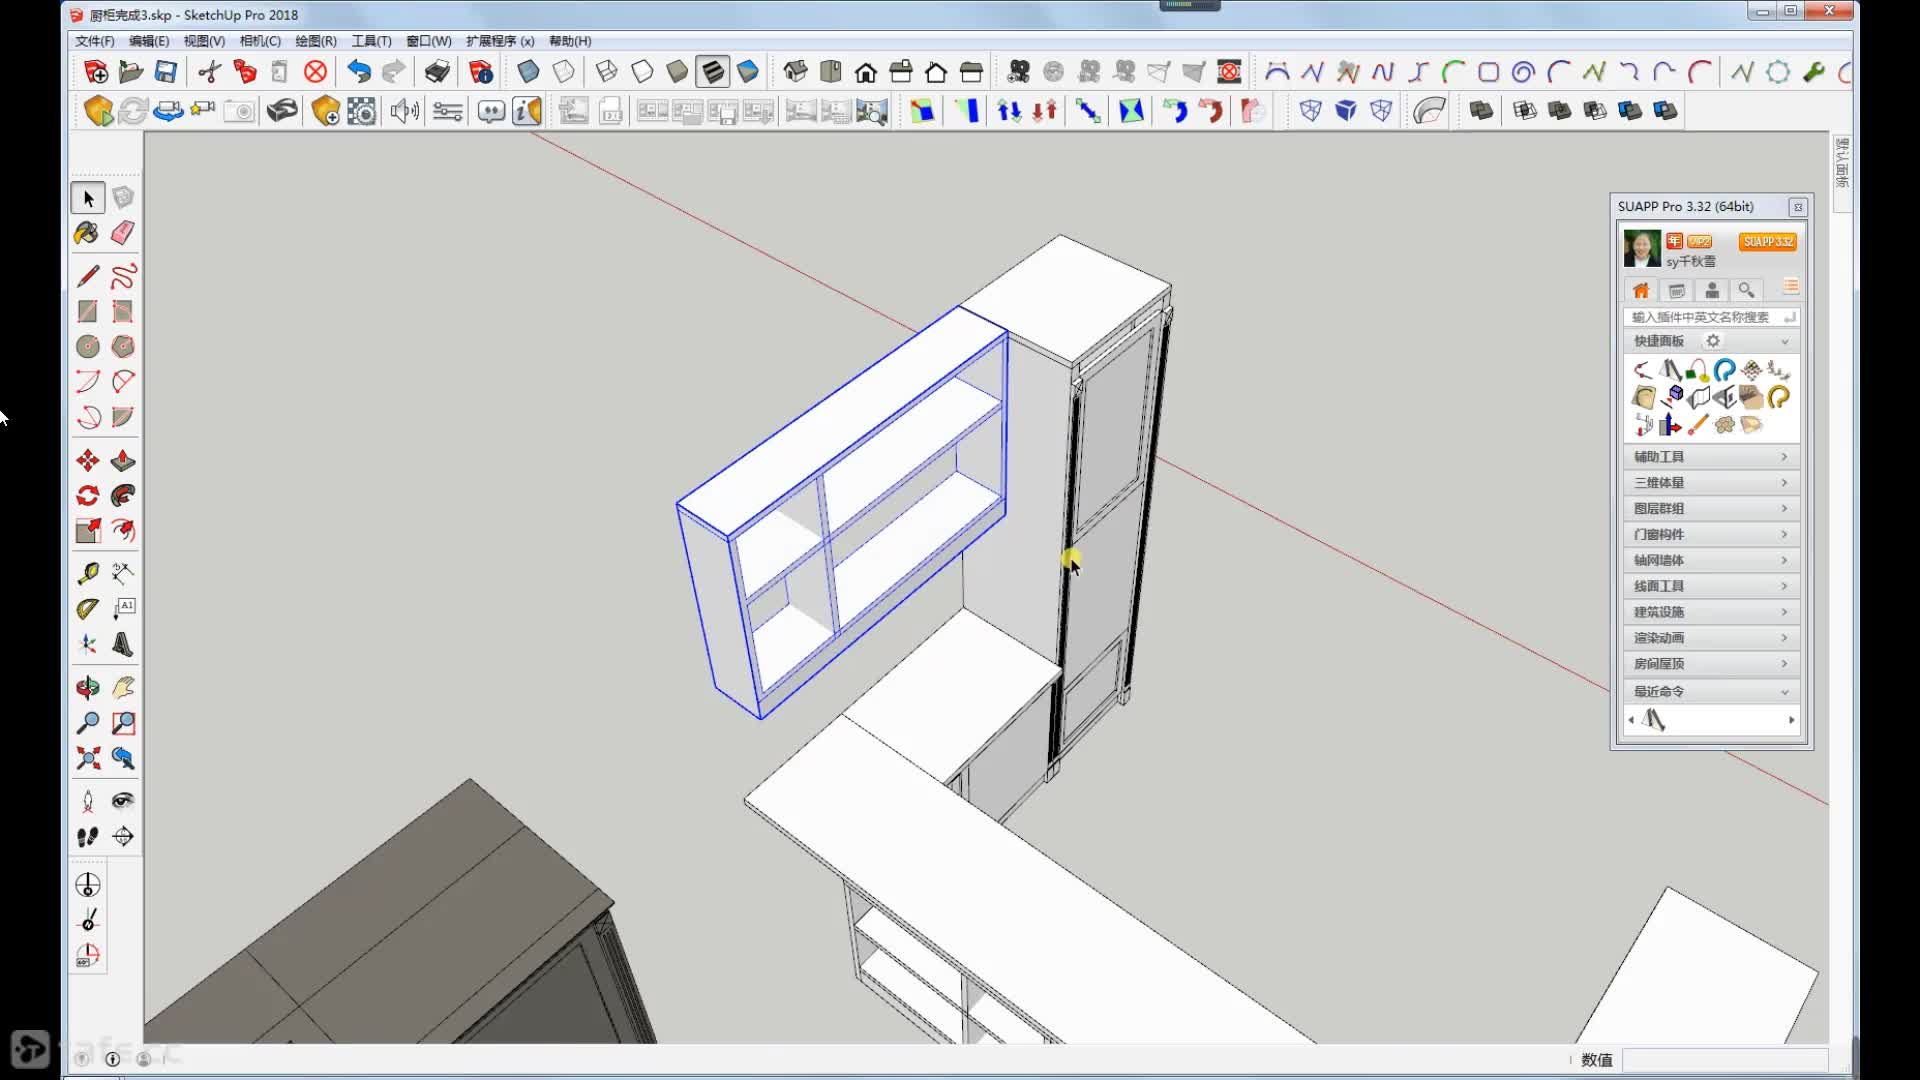Activate the Scale tool
Screen dimensions: 1920x1080
click(88, 530)
